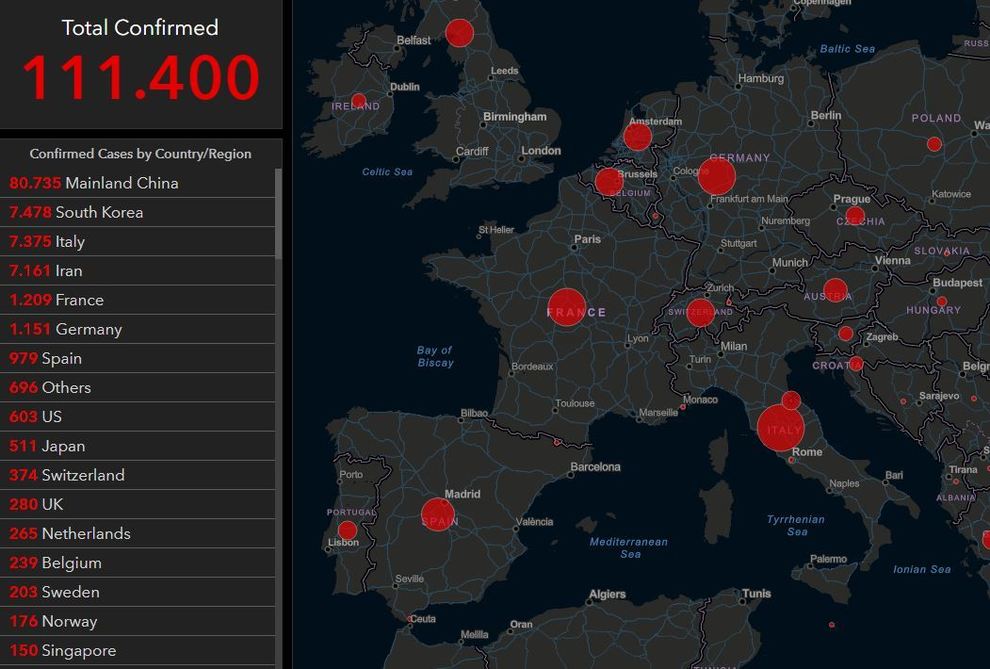Select the red circle near Lisbon, Portugal

(x=347, y=530)
